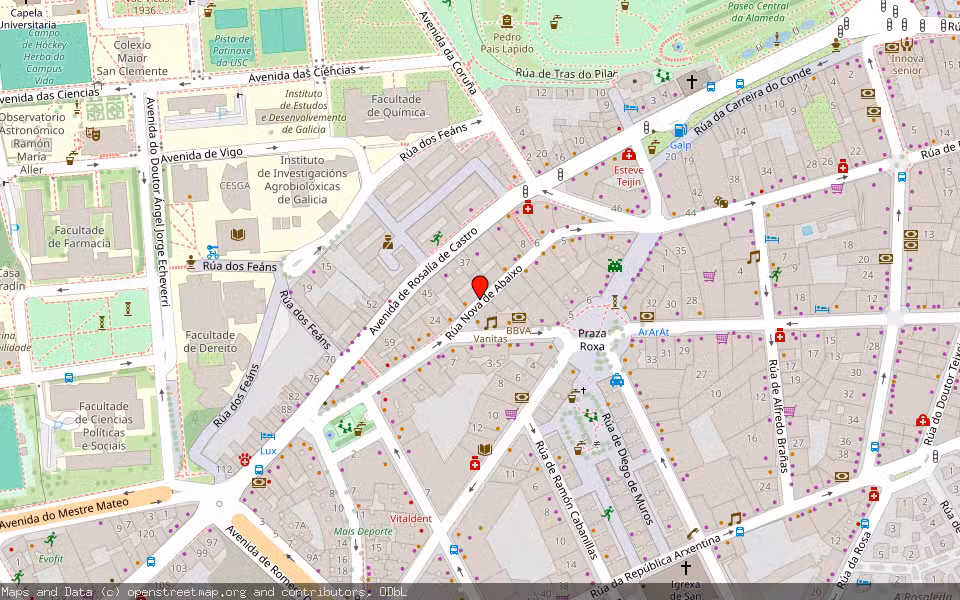Click the 'Facultade de Dereito' label

(211, 341)
